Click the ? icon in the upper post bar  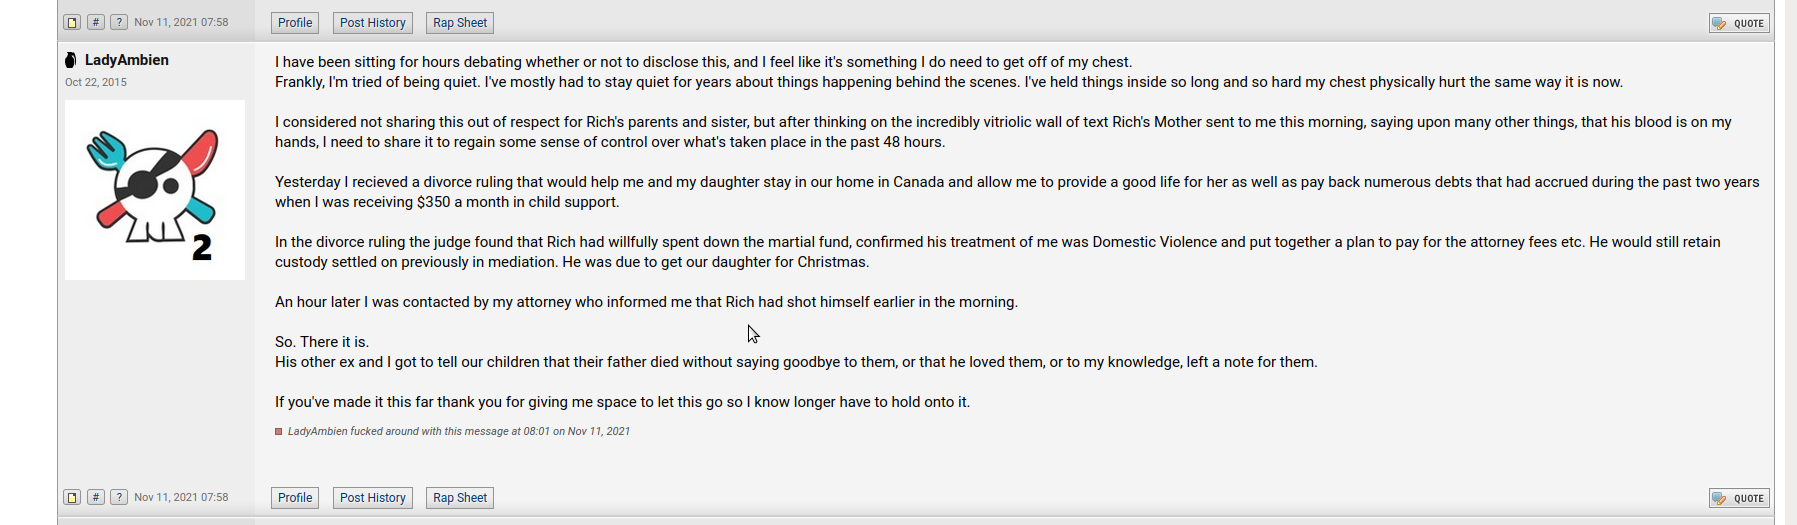pos(119,22)
